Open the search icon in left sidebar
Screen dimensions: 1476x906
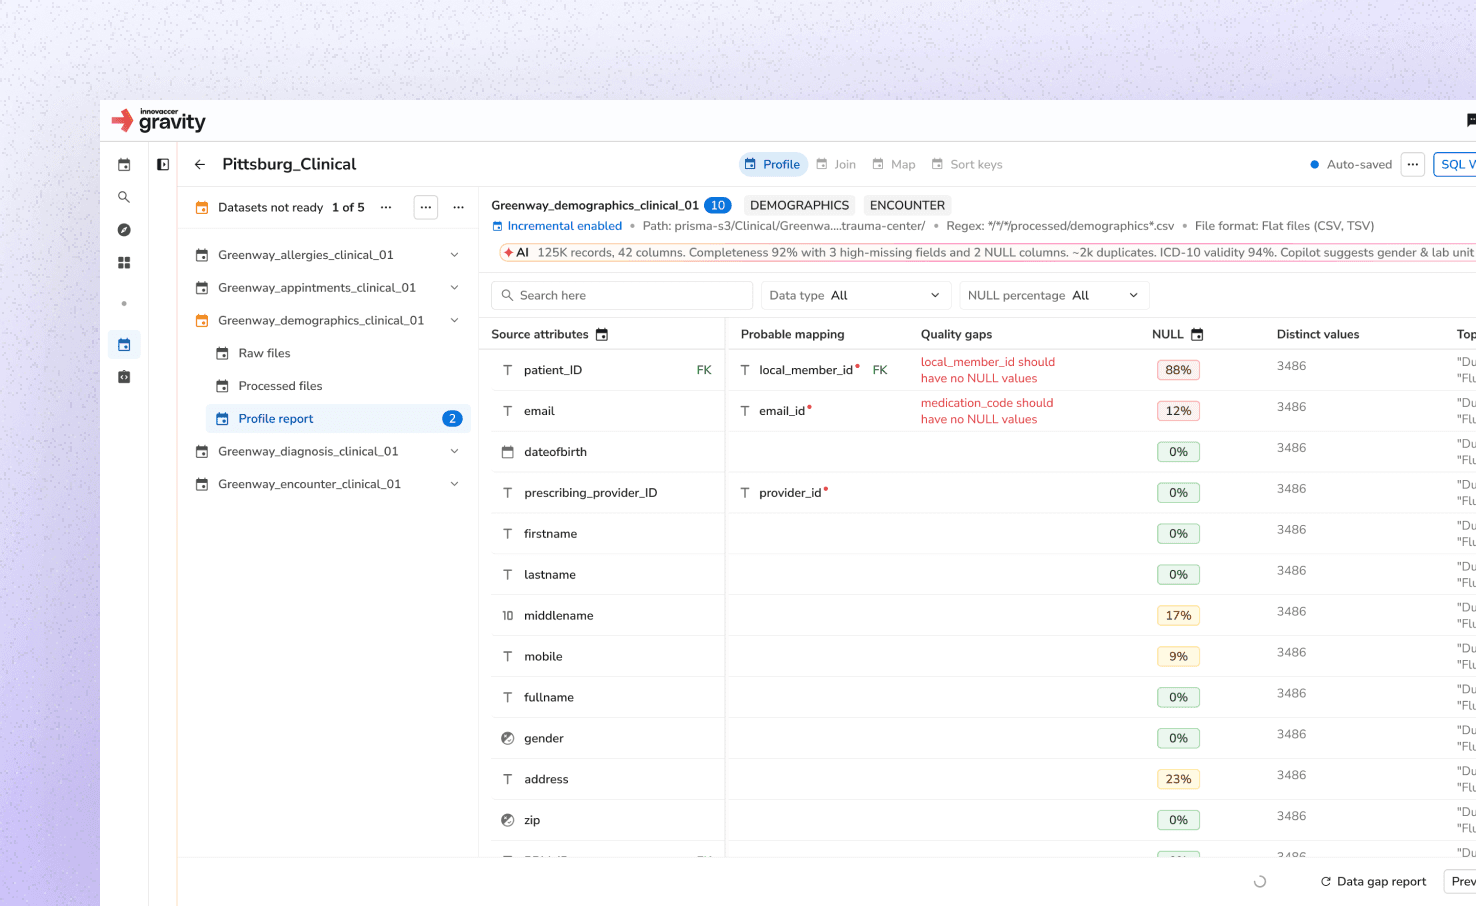coord(124,197)
